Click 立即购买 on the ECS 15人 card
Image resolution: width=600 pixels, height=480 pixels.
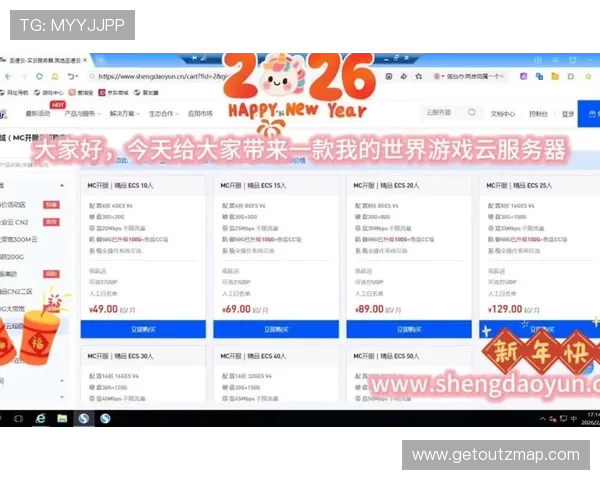[276, 329]
